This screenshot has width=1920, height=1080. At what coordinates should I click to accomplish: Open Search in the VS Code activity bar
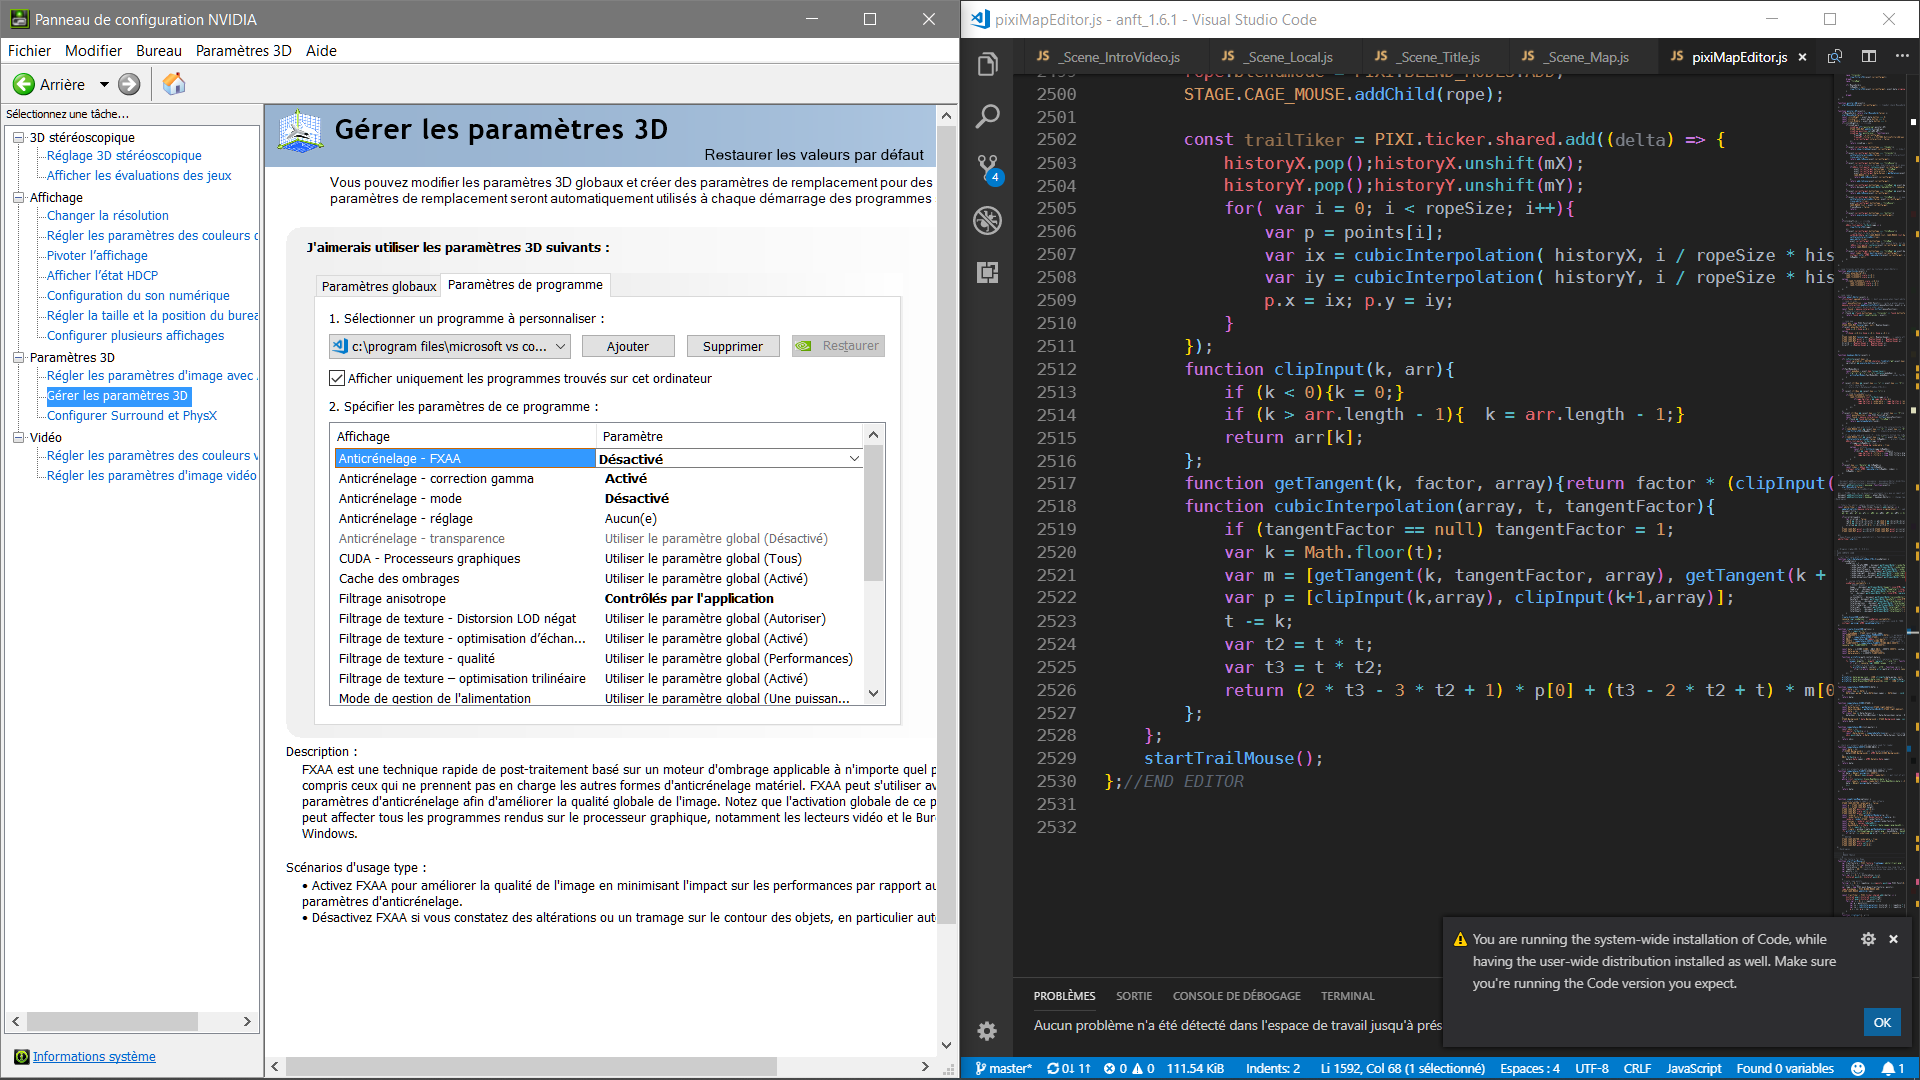pos(987,117)
